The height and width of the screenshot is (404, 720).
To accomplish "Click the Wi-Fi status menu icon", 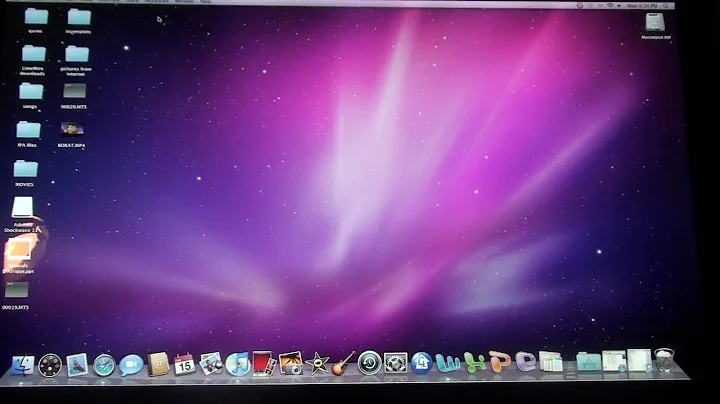I will (610, 6).
